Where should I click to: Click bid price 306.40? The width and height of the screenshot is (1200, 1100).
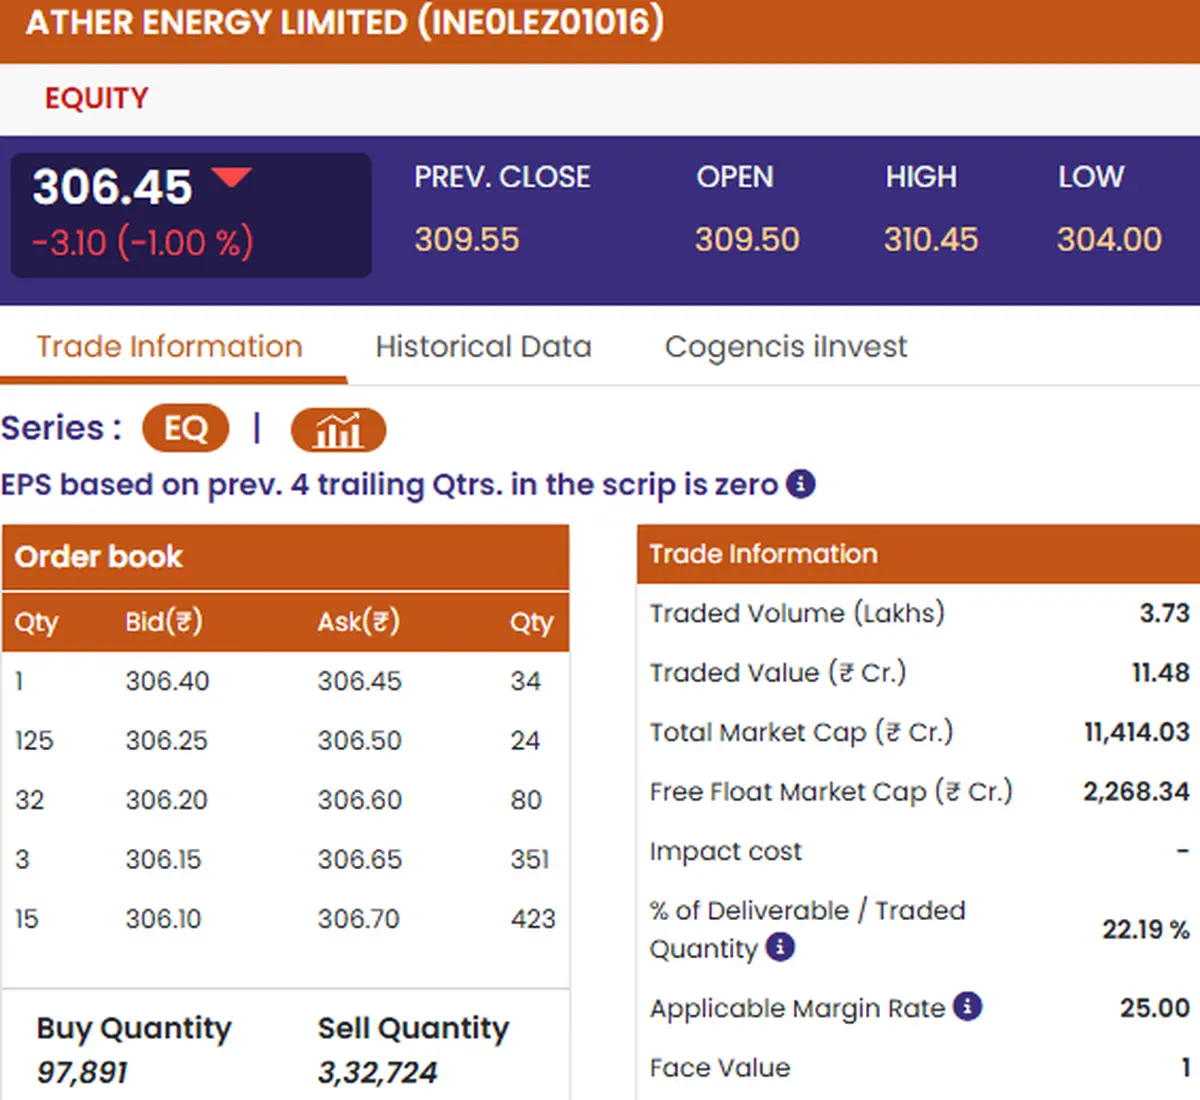[x=167, y=681]
